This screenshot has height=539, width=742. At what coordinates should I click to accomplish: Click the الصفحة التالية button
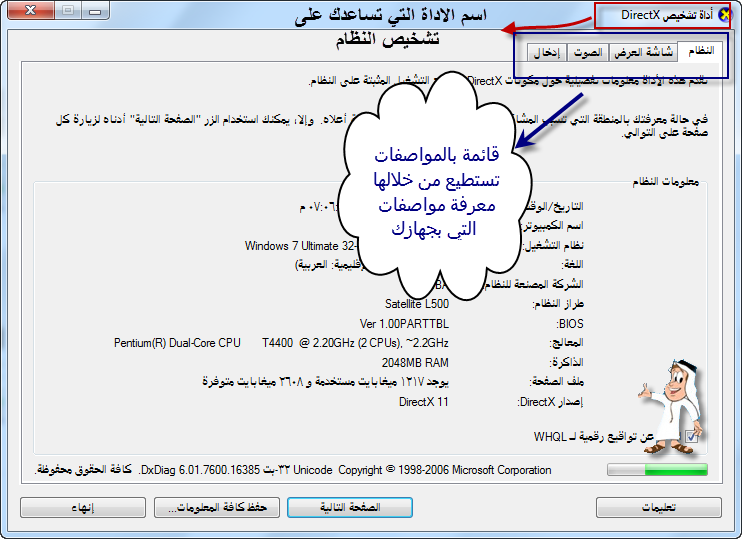[350, 507]
